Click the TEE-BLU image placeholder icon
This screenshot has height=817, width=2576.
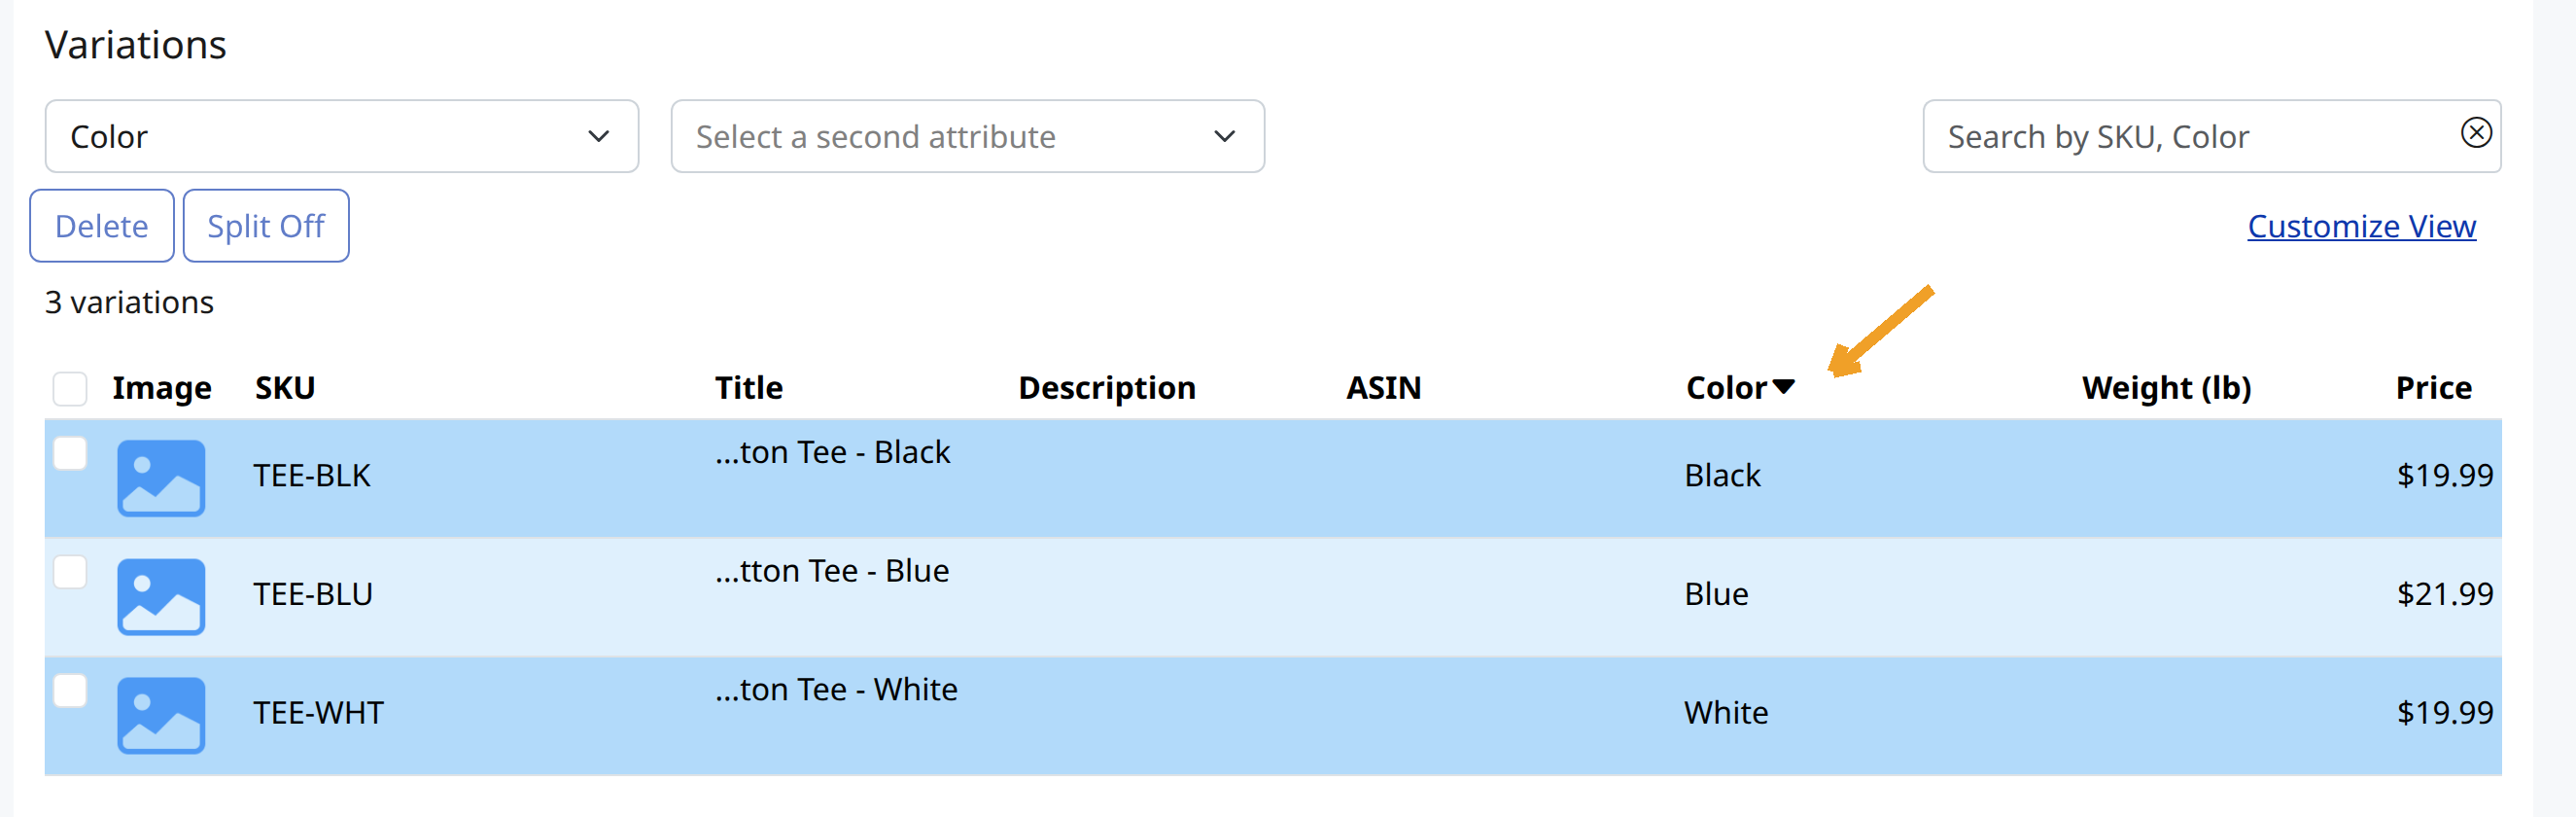coord(161,597)
